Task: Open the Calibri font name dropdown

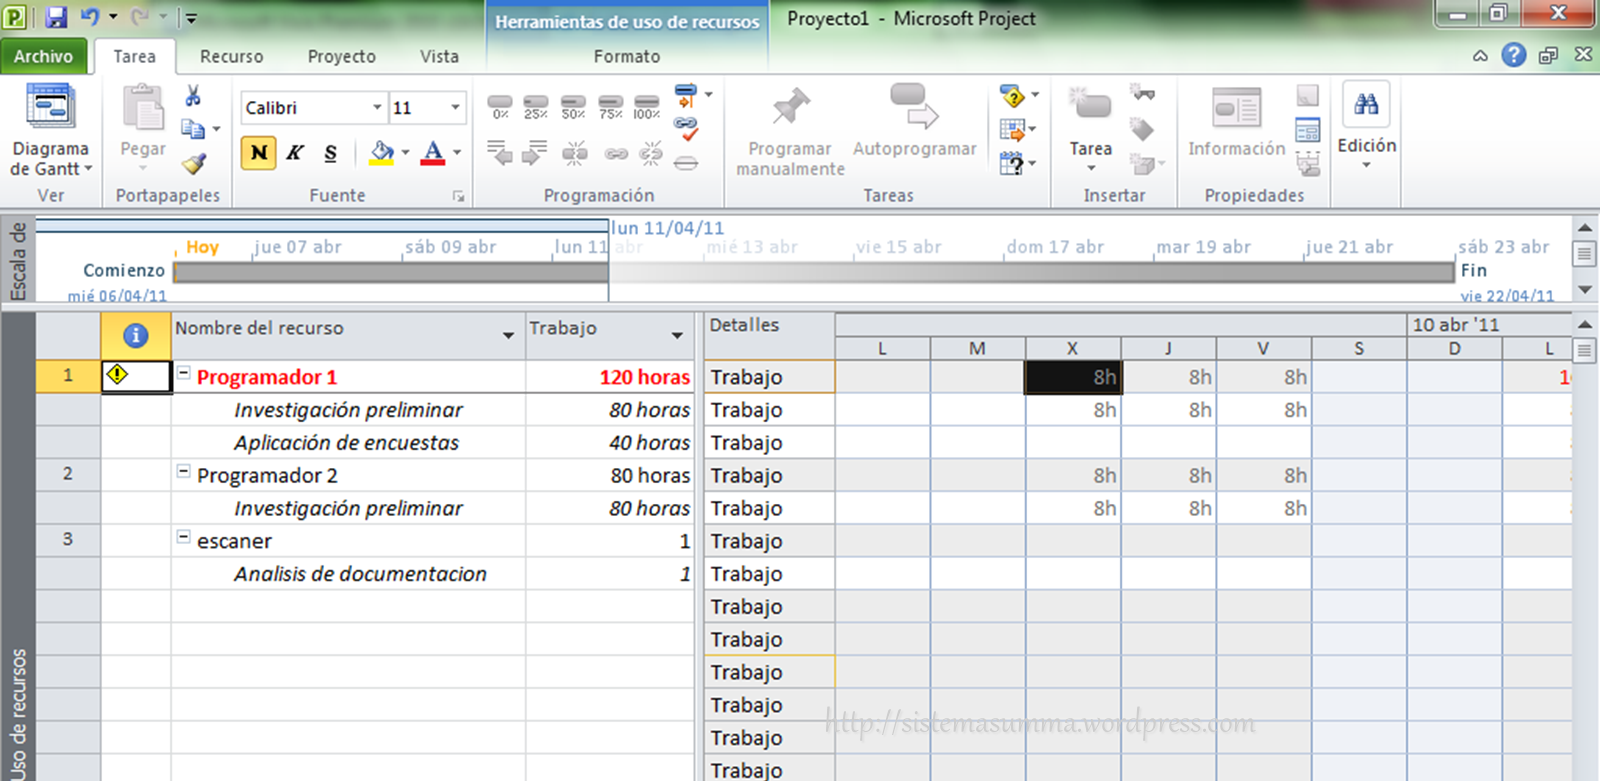Action: click(377, 108)
